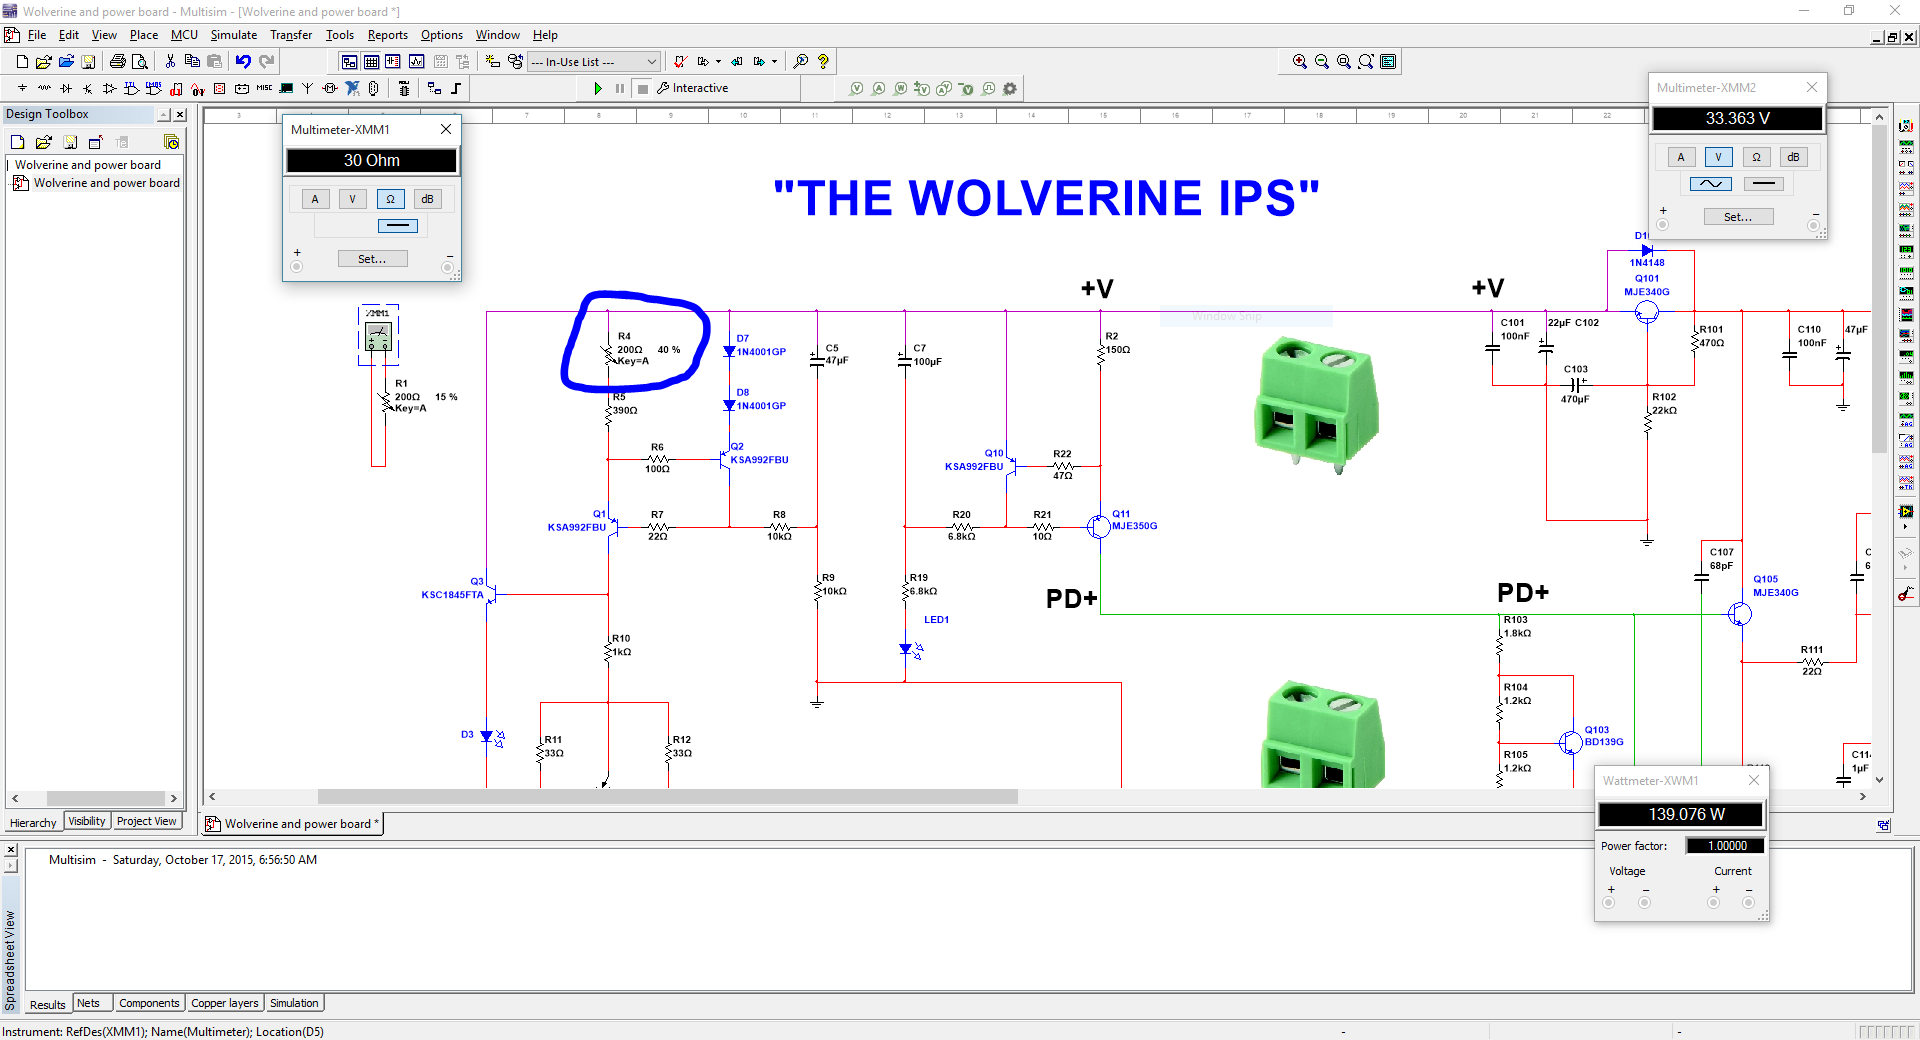Print the circuit

118,62
